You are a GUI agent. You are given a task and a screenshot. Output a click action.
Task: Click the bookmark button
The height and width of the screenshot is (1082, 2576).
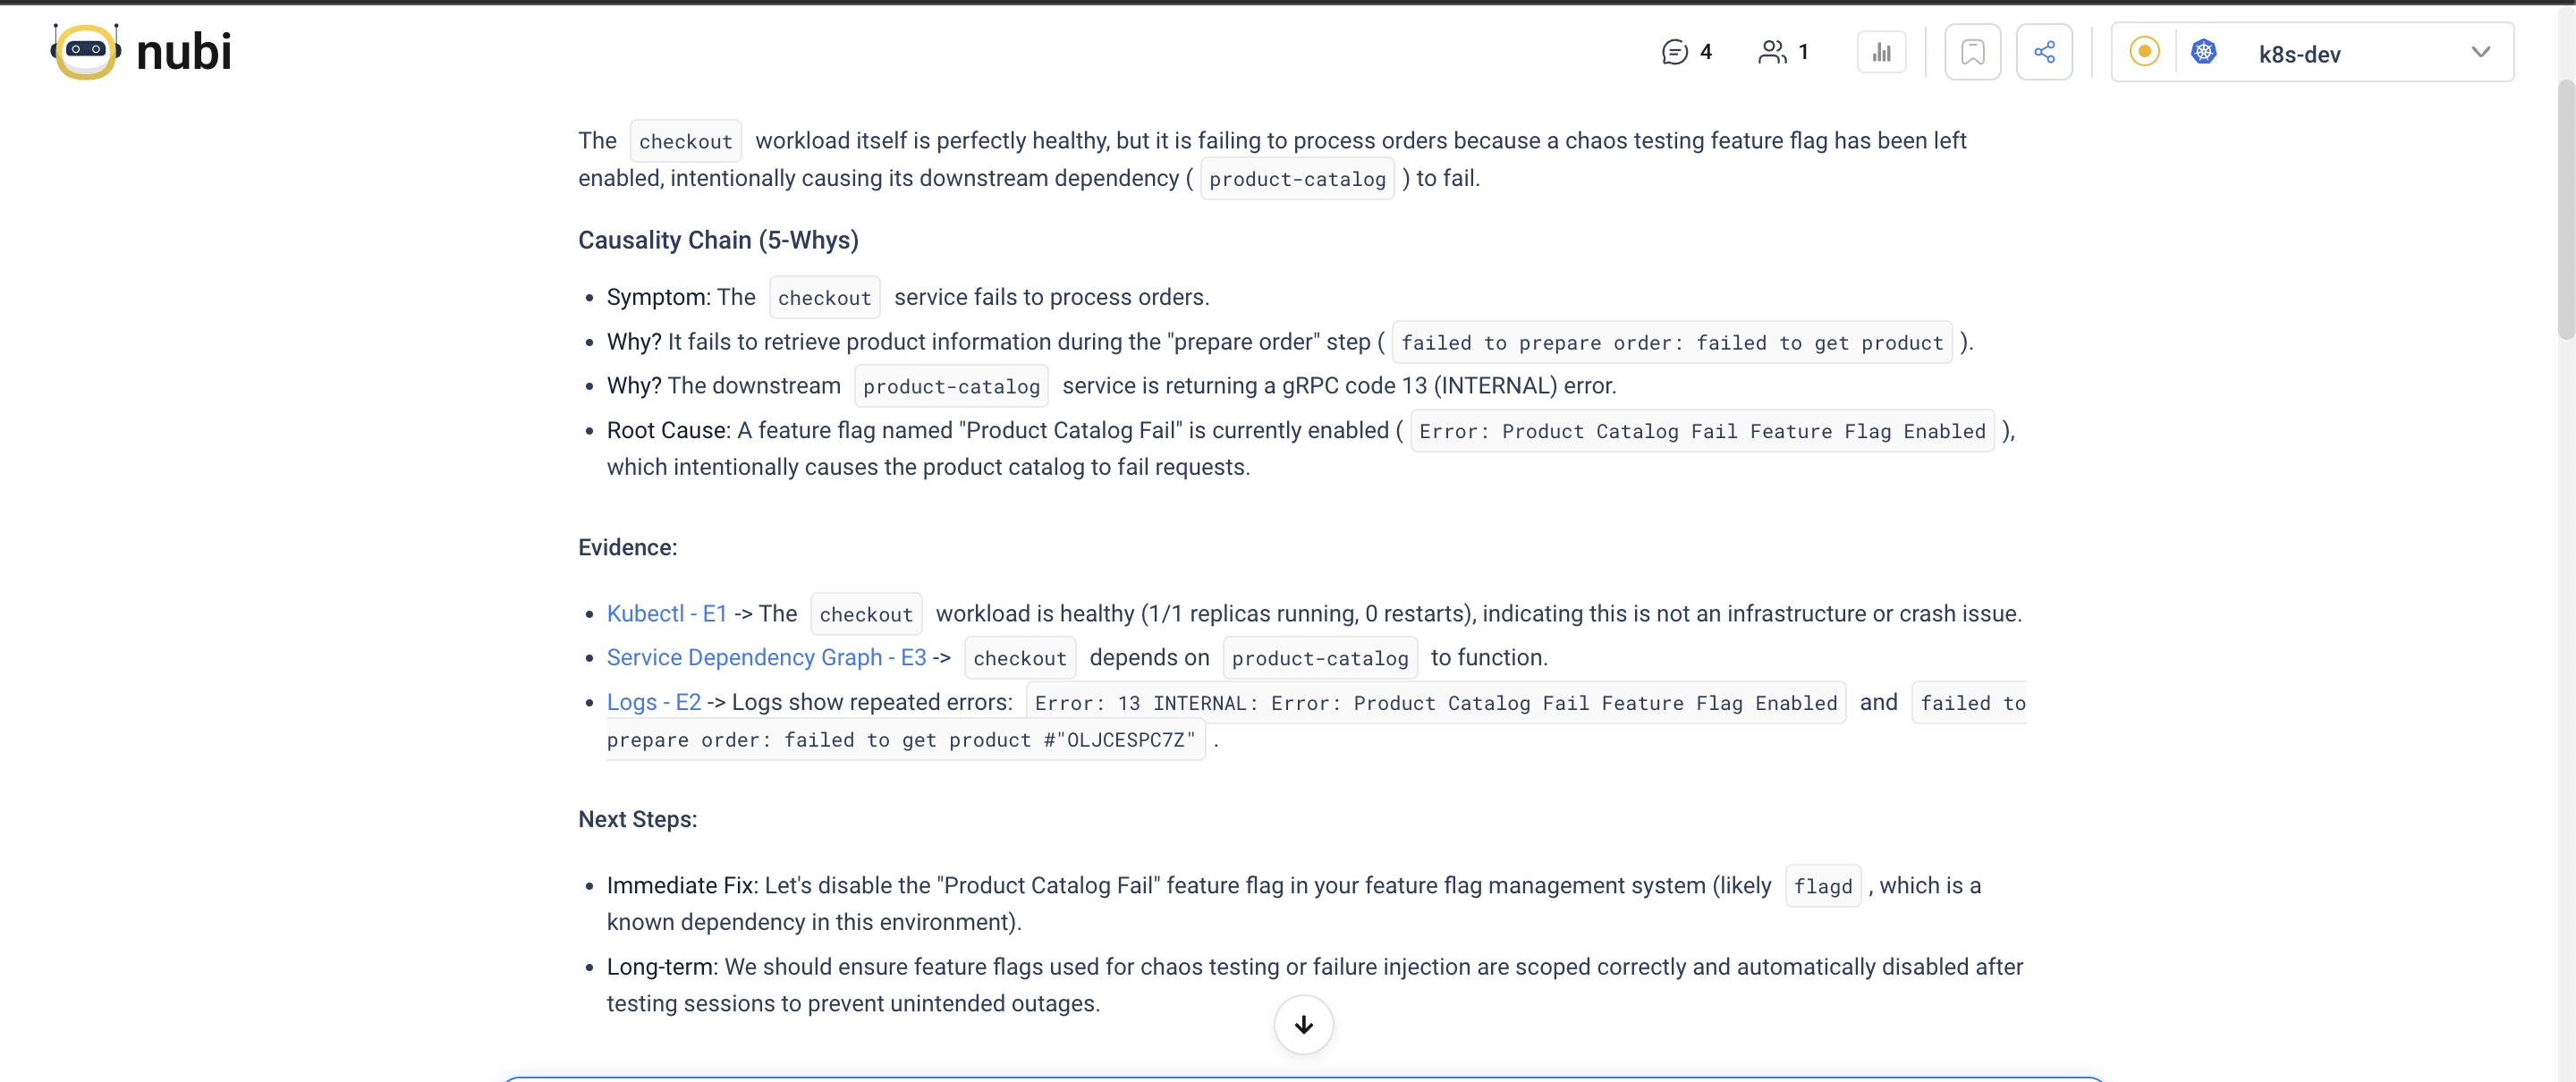point(1972,52)
